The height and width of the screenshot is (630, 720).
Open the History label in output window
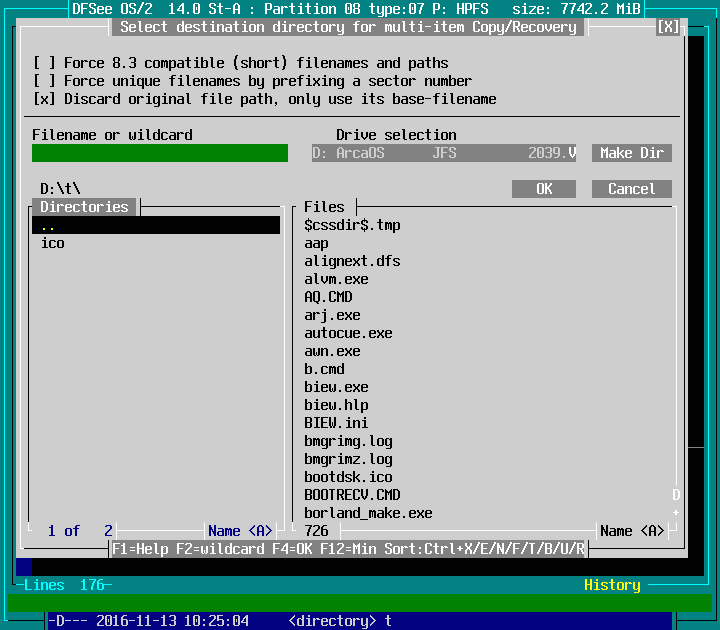[612, 585]
